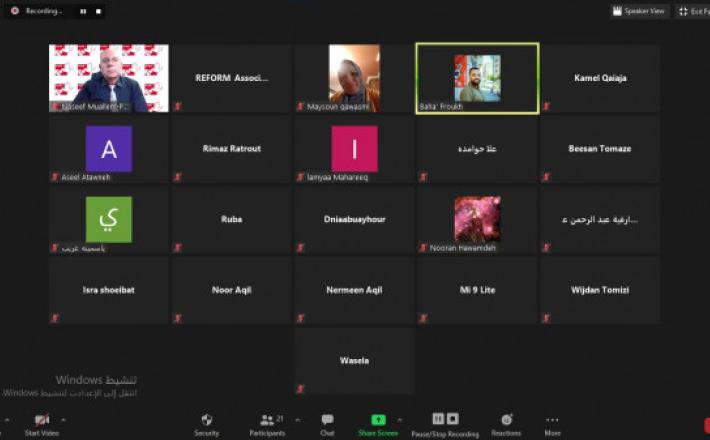Expand the Share Screen options arrow
This screenshot has height=440, width=710.
point(399,419)
